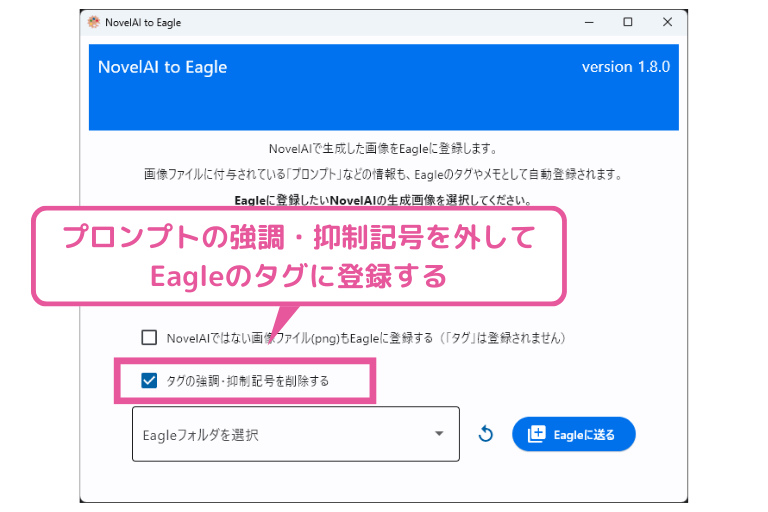Click the line Eagleに登録したいNovelAIの生成画像を選択してください
Screen dimensions: 768x512
click(x=384, y=200)
